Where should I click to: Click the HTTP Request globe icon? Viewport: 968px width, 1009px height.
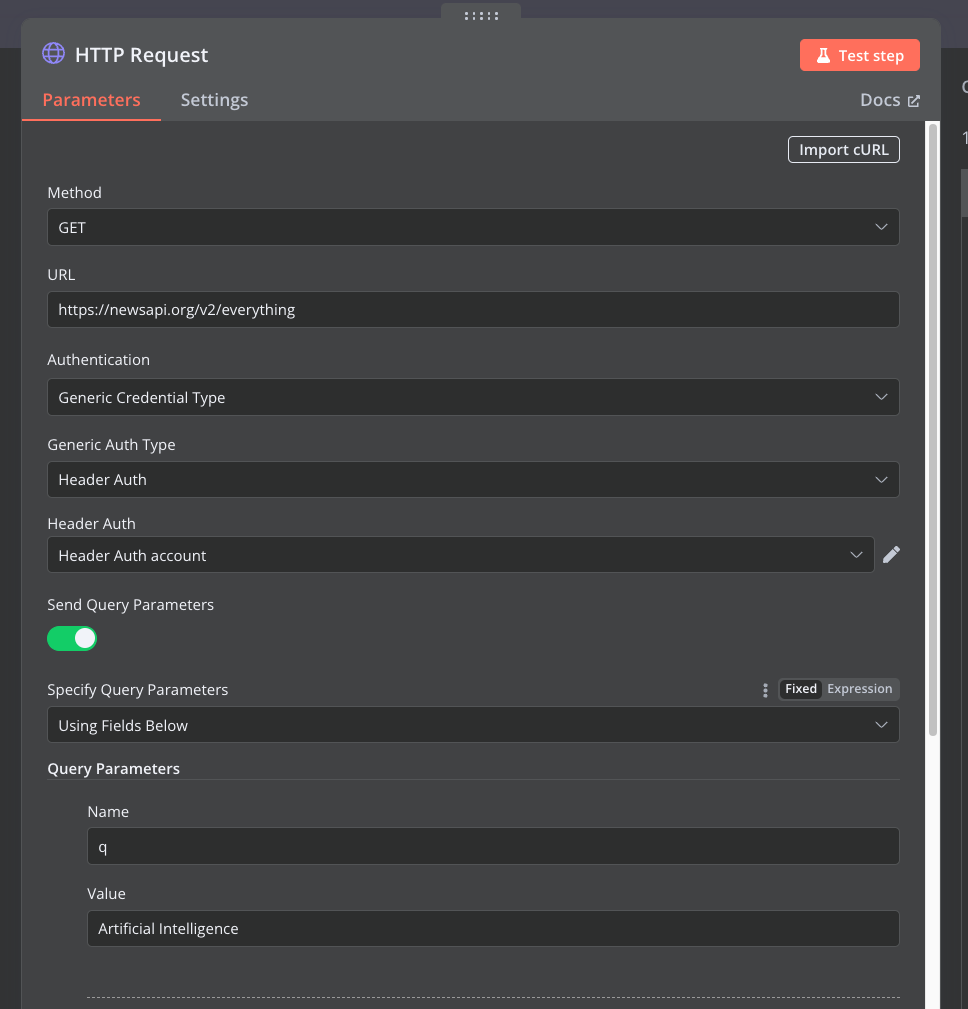(53, 53)
